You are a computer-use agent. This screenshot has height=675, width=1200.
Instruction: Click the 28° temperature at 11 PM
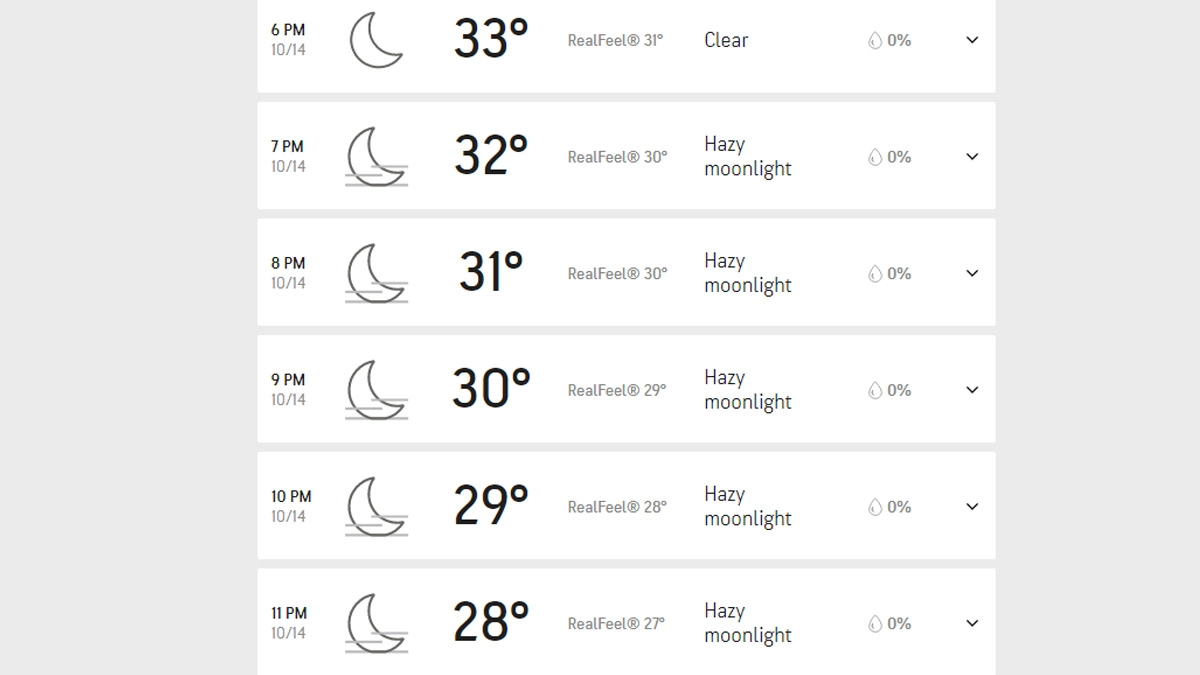[490, 622]
